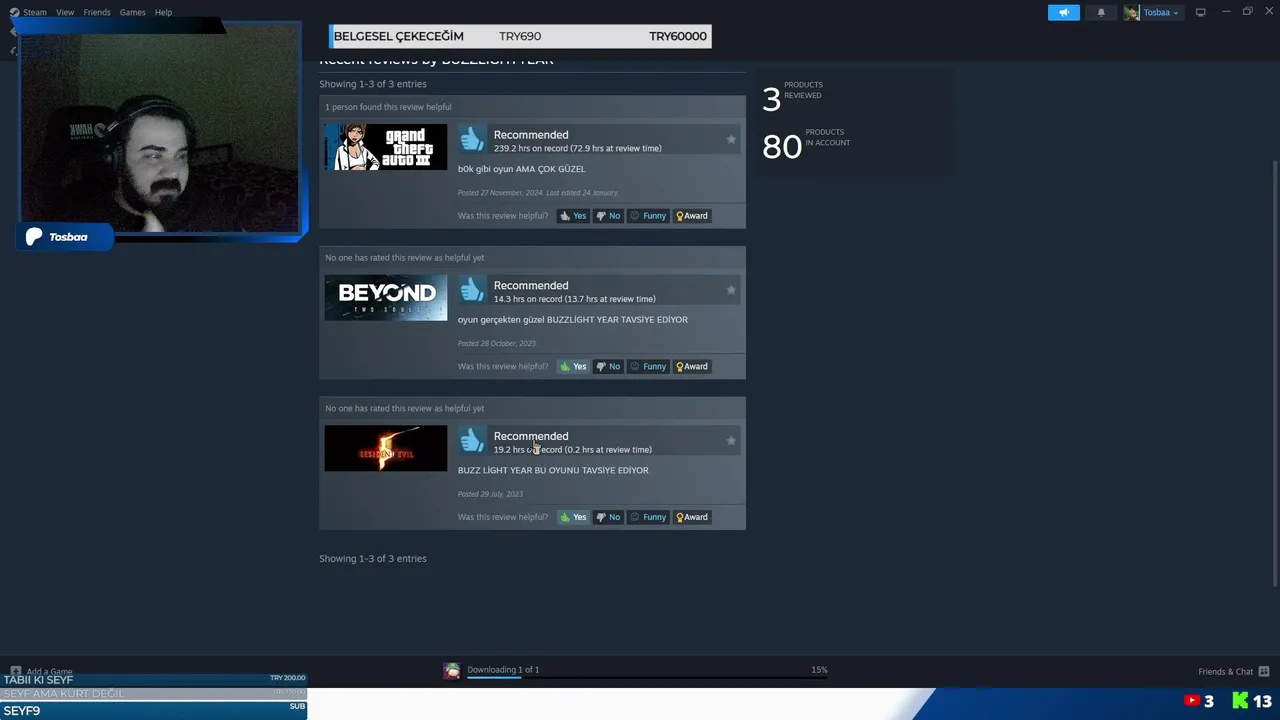Select text 'BUZZ LİGHT YEAR BU OYUNU TAVSİYE EDİYOR'

pos(553,470)
